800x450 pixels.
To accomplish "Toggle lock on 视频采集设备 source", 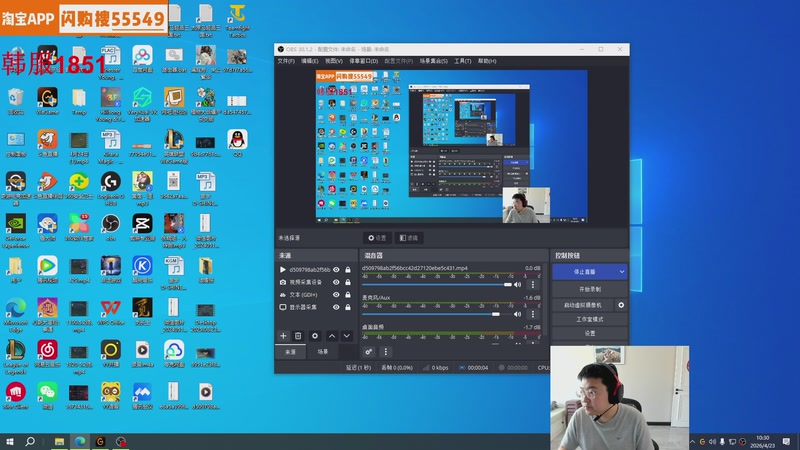I will 348,282.
